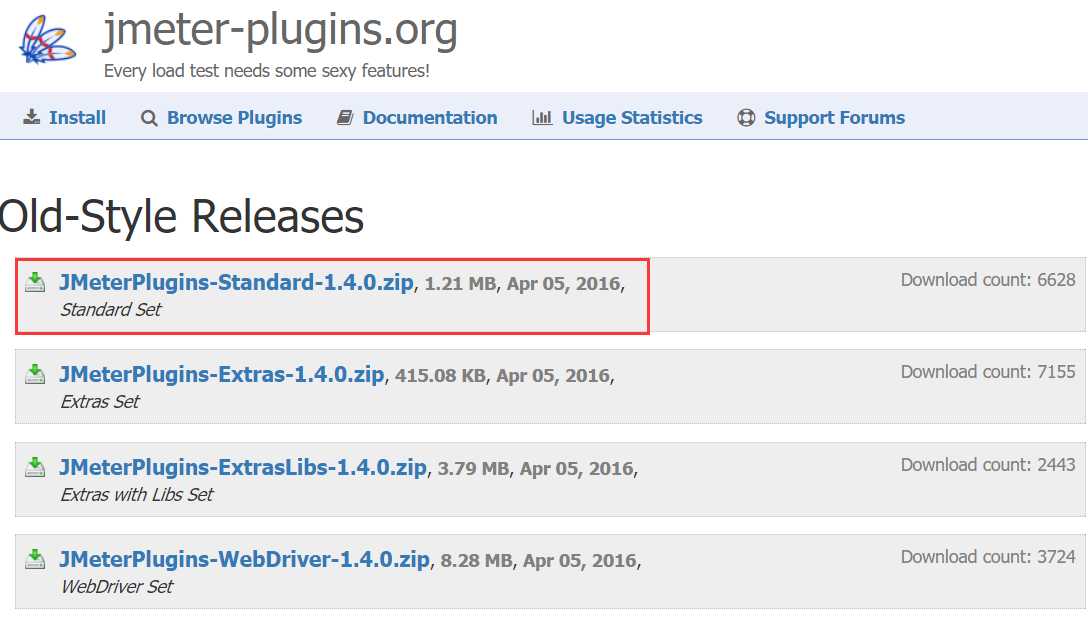The height and width of the screenshot is (617, 1088).
Task: Click the jmeter-plugins.org site title
Action: pos(280,31)
